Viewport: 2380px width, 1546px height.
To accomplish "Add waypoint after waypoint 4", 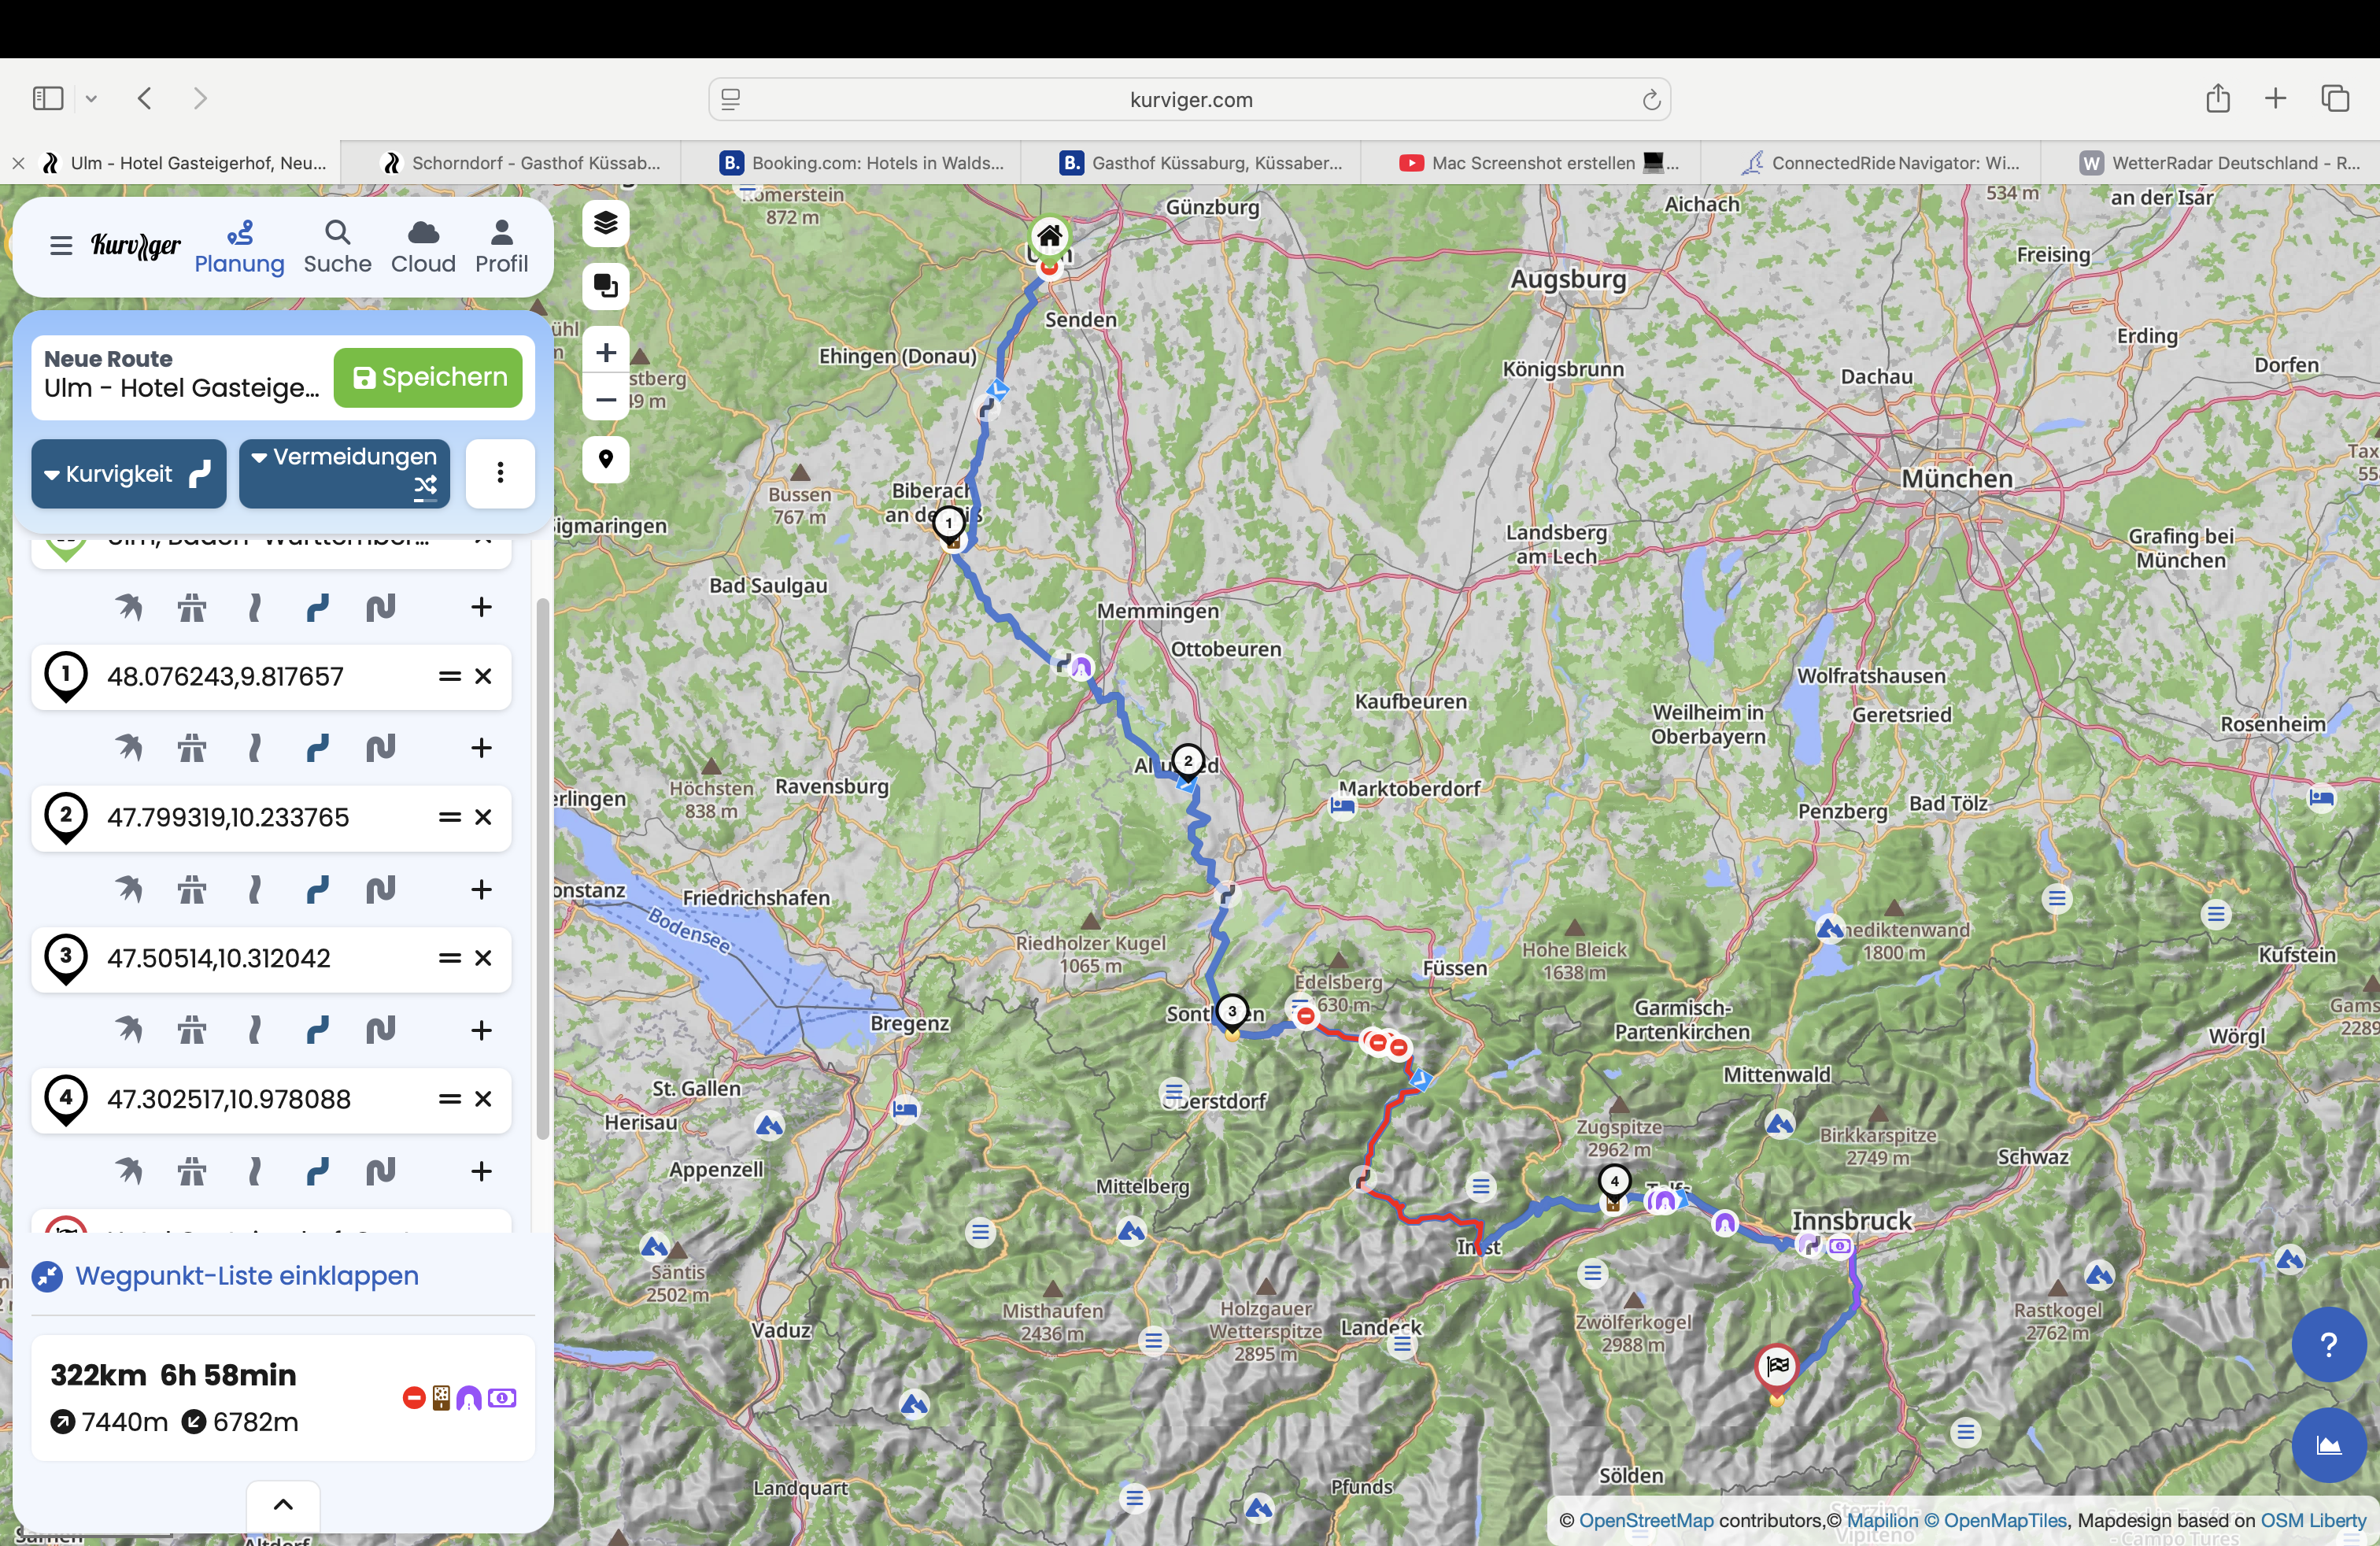I will [481, 1171].
